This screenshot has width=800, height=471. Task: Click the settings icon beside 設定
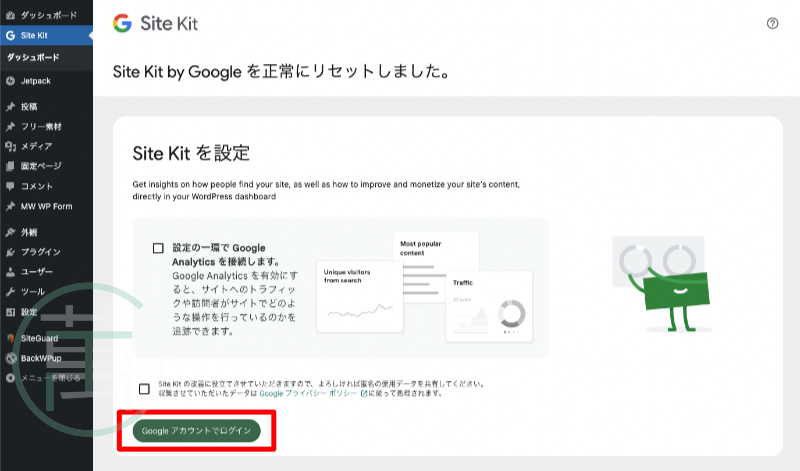click(10, 312)
